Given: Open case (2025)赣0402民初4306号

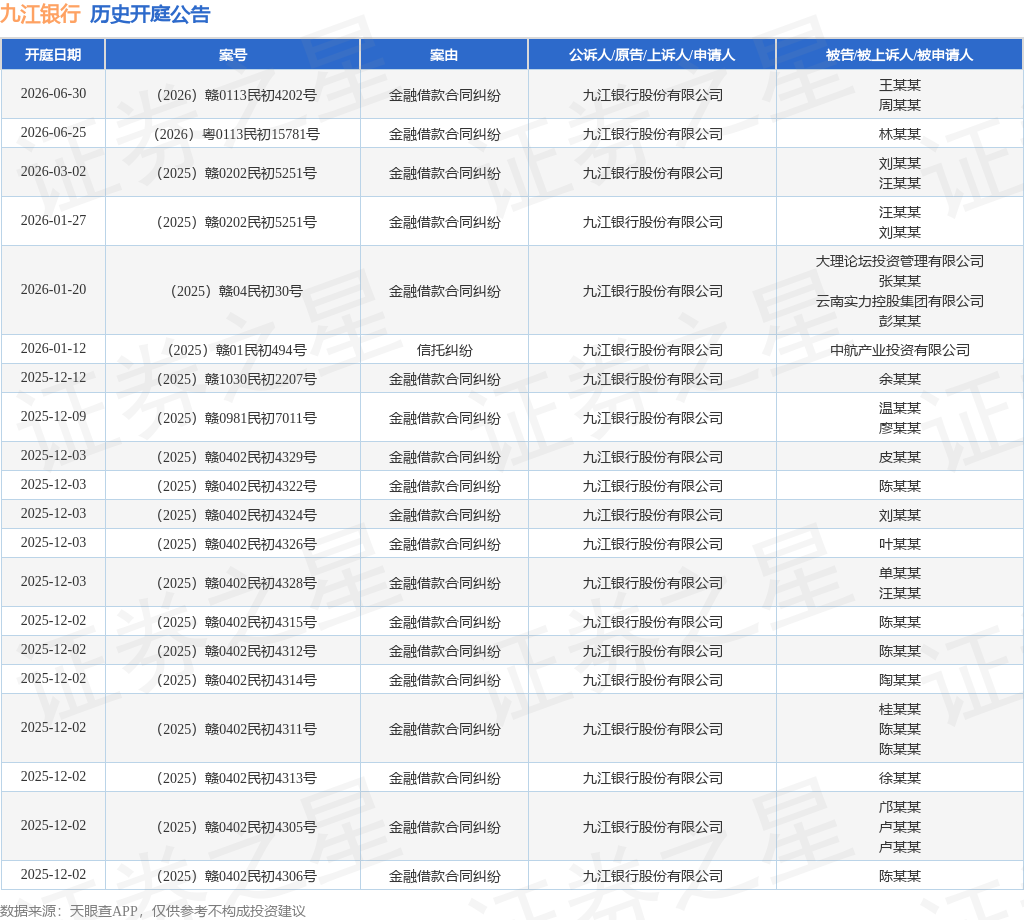Looking at the screenshot, I should coord(236,876).
